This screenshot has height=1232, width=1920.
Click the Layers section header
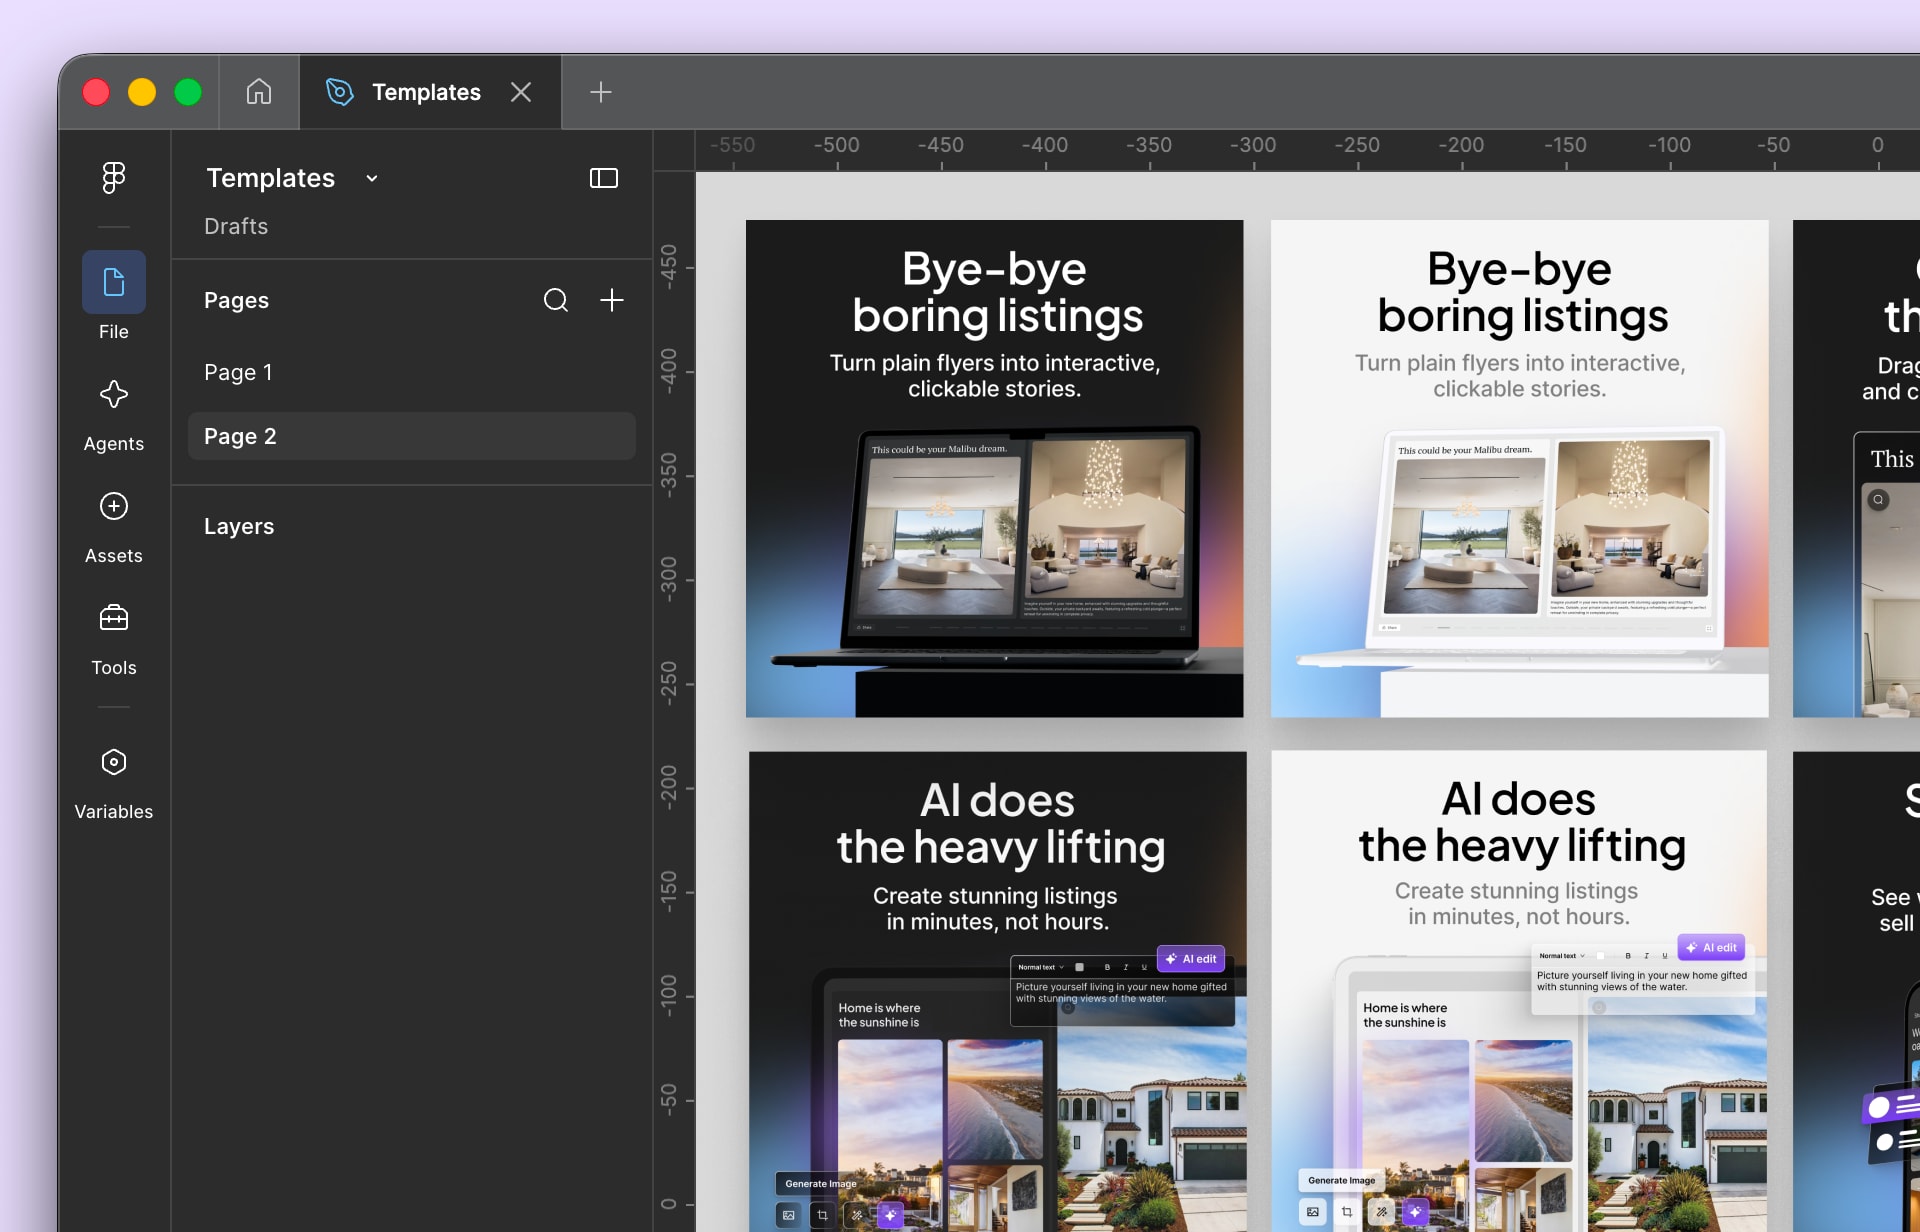[x=239, y=526]
